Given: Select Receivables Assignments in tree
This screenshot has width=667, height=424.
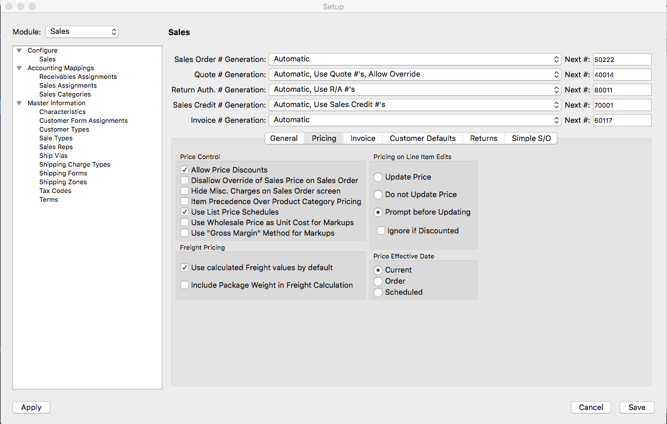Looking at the screenshot, I should (78, 77).
